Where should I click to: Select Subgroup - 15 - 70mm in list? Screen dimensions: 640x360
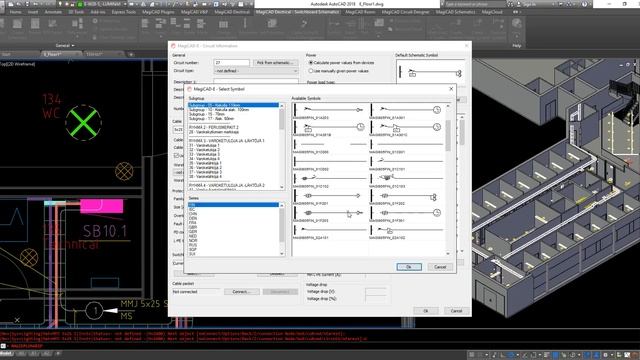(207, 114)
